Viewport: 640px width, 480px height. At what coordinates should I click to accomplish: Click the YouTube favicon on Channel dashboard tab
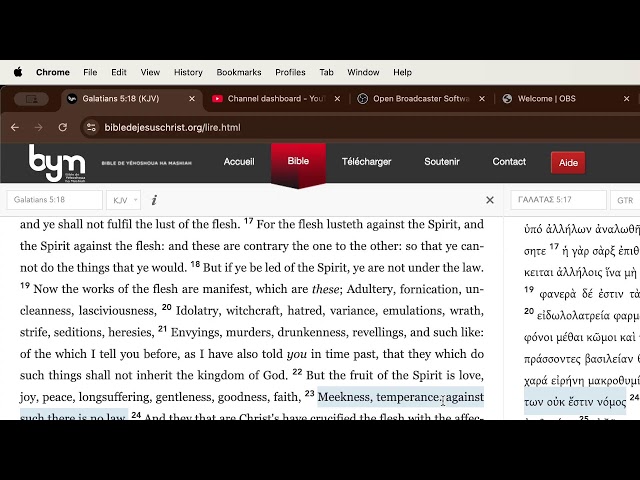[217, 99]
